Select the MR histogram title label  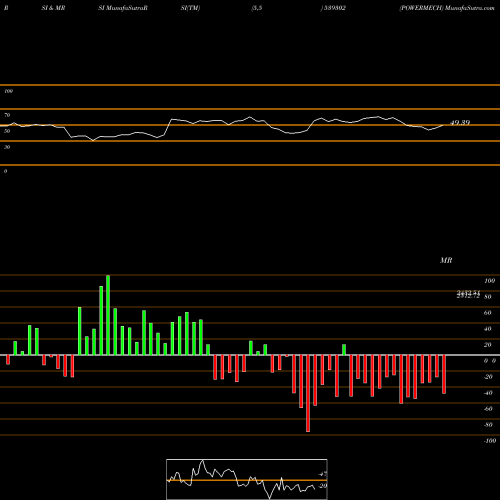pos(446,260)
